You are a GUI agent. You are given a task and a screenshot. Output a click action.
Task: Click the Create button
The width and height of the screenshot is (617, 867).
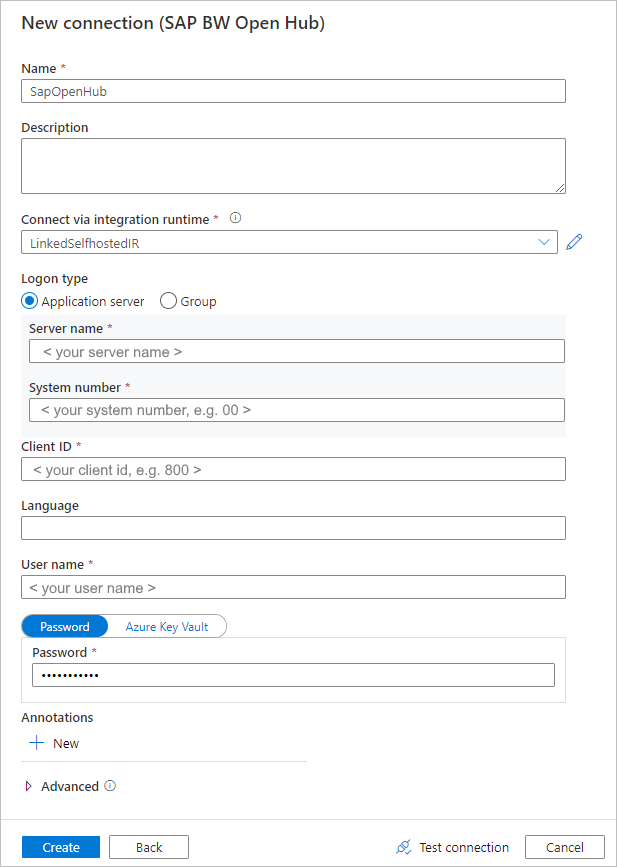tap(60, 846)
